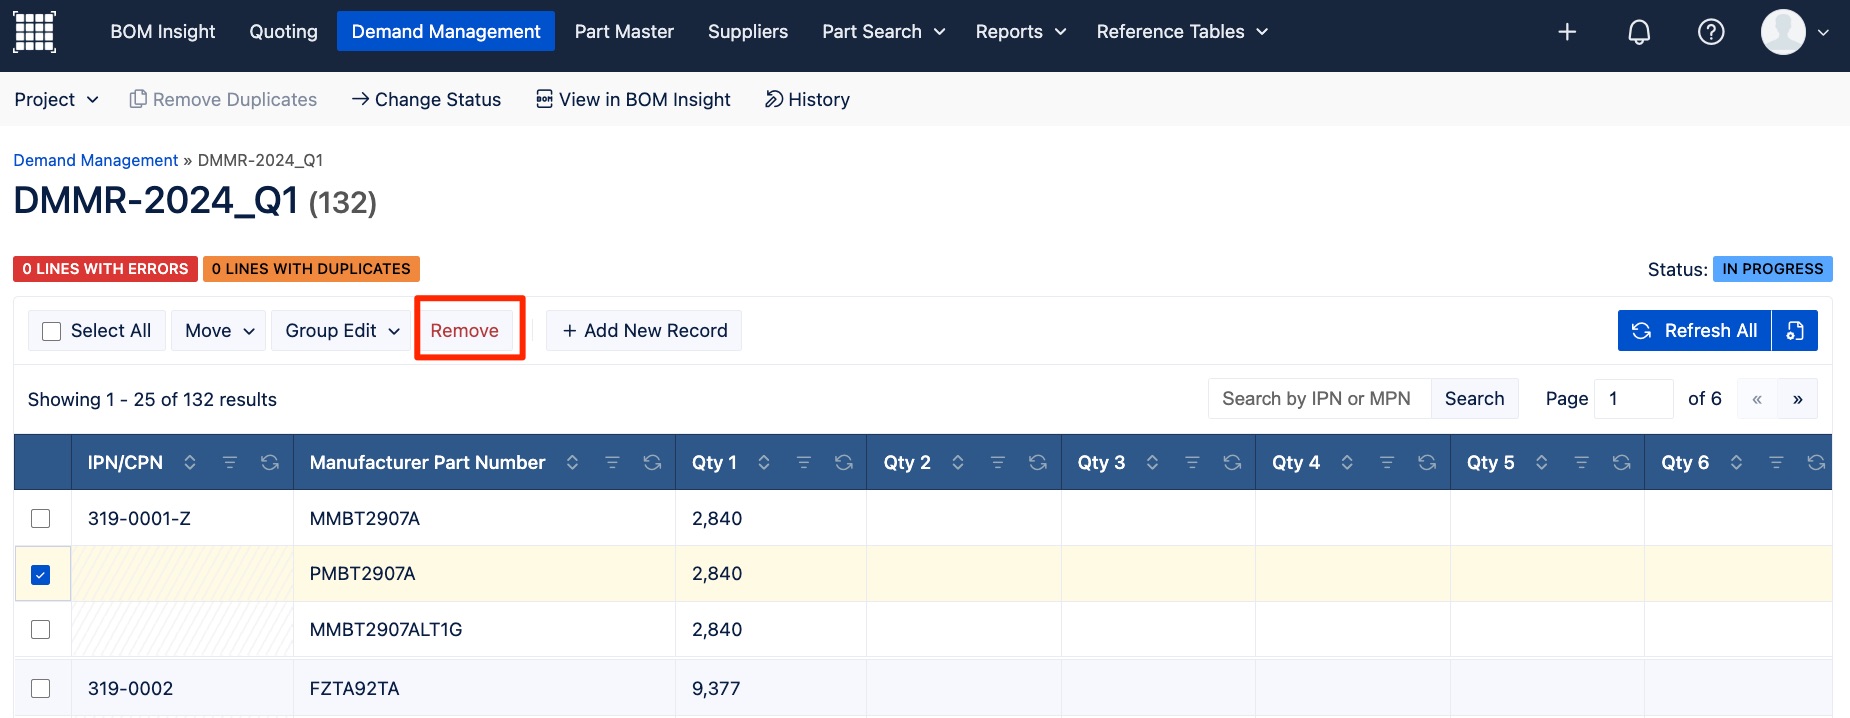Open the Quoting tab

click(284, 32)
